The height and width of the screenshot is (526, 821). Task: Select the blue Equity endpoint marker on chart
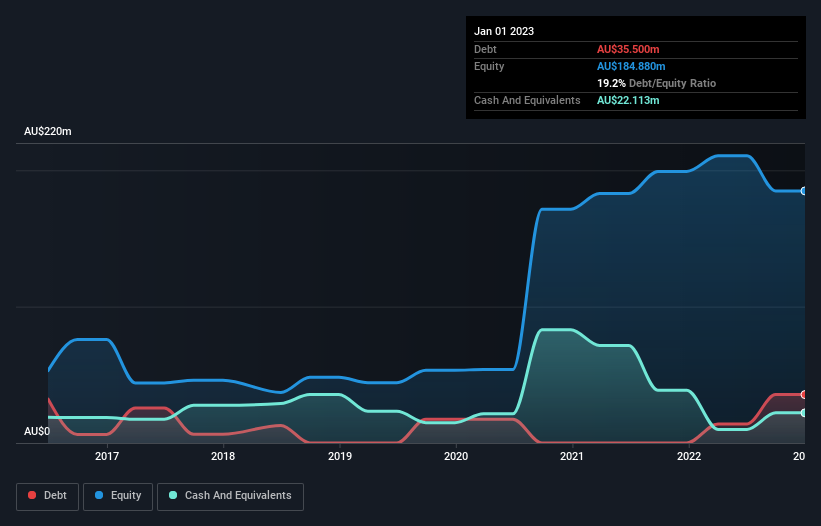804,191
